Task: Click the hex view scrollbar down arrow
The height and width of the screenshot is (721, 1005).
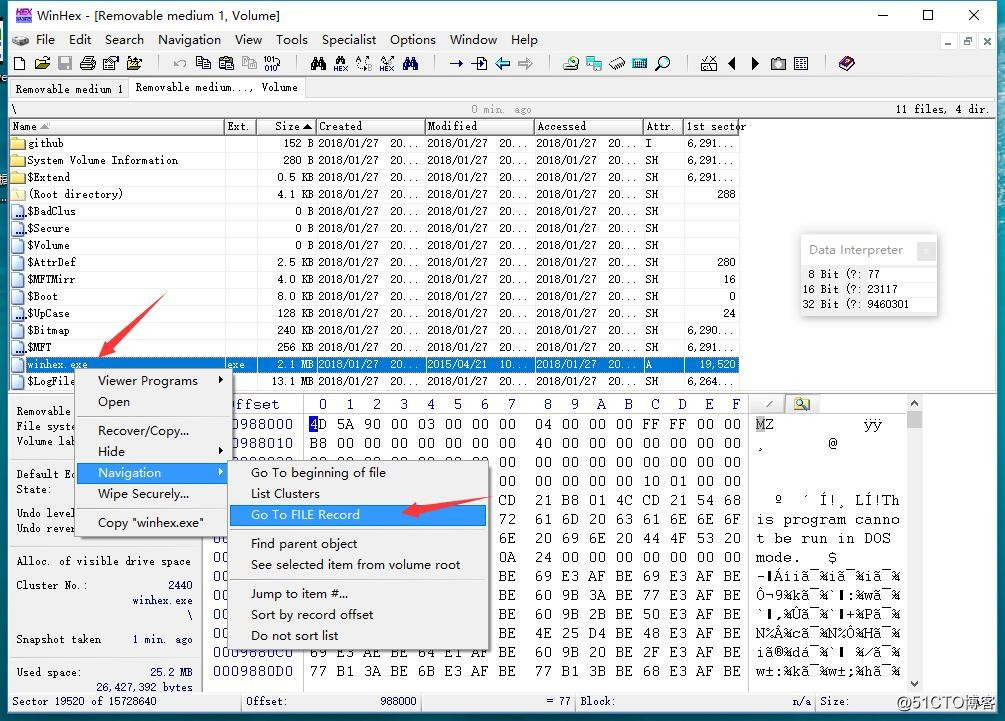Action: [915, 683]
